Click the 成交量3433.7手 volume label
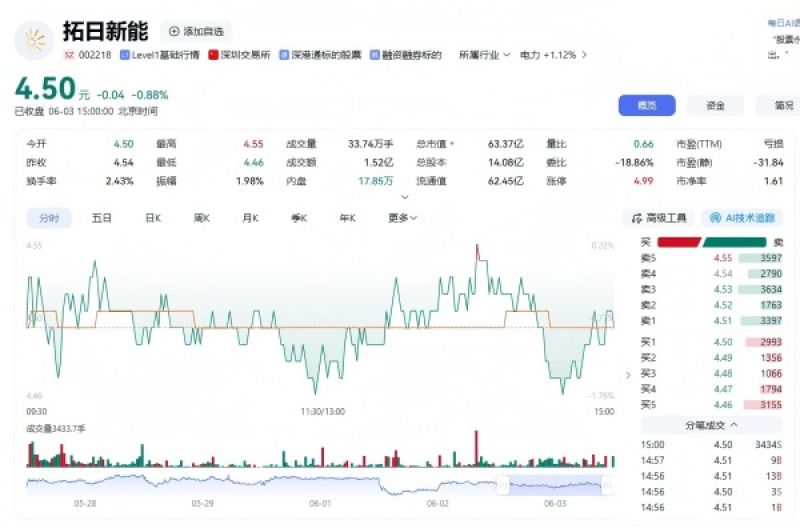This screenshot has height=528, width=800. pyautogui.click(x=56, y=429)
